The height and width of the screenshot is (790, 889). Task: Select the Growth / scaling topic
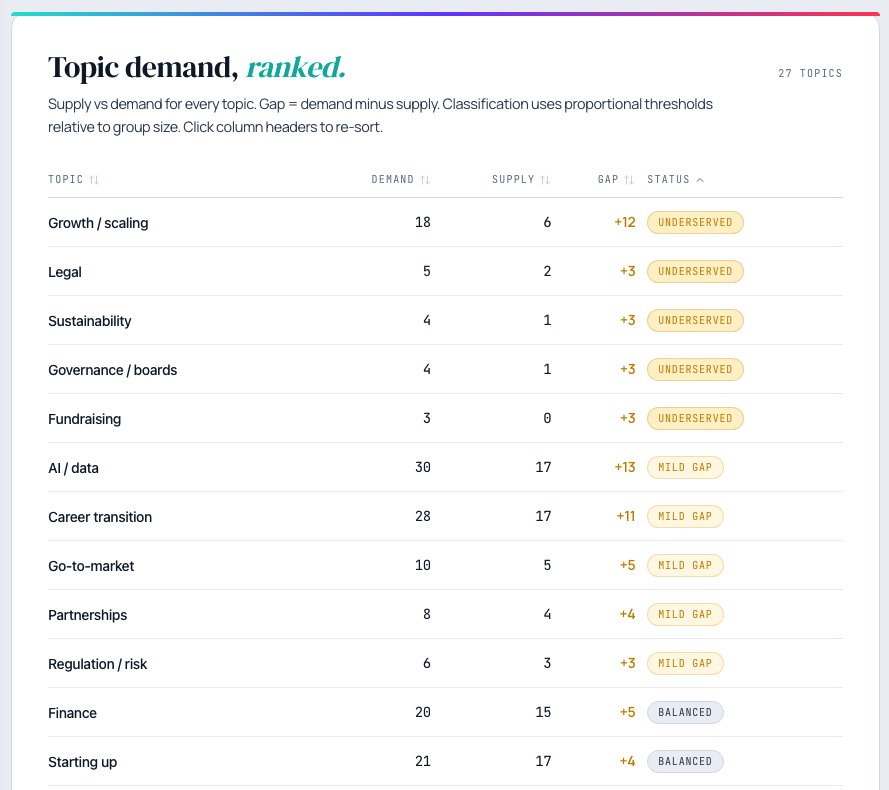[x=98, y=223]
